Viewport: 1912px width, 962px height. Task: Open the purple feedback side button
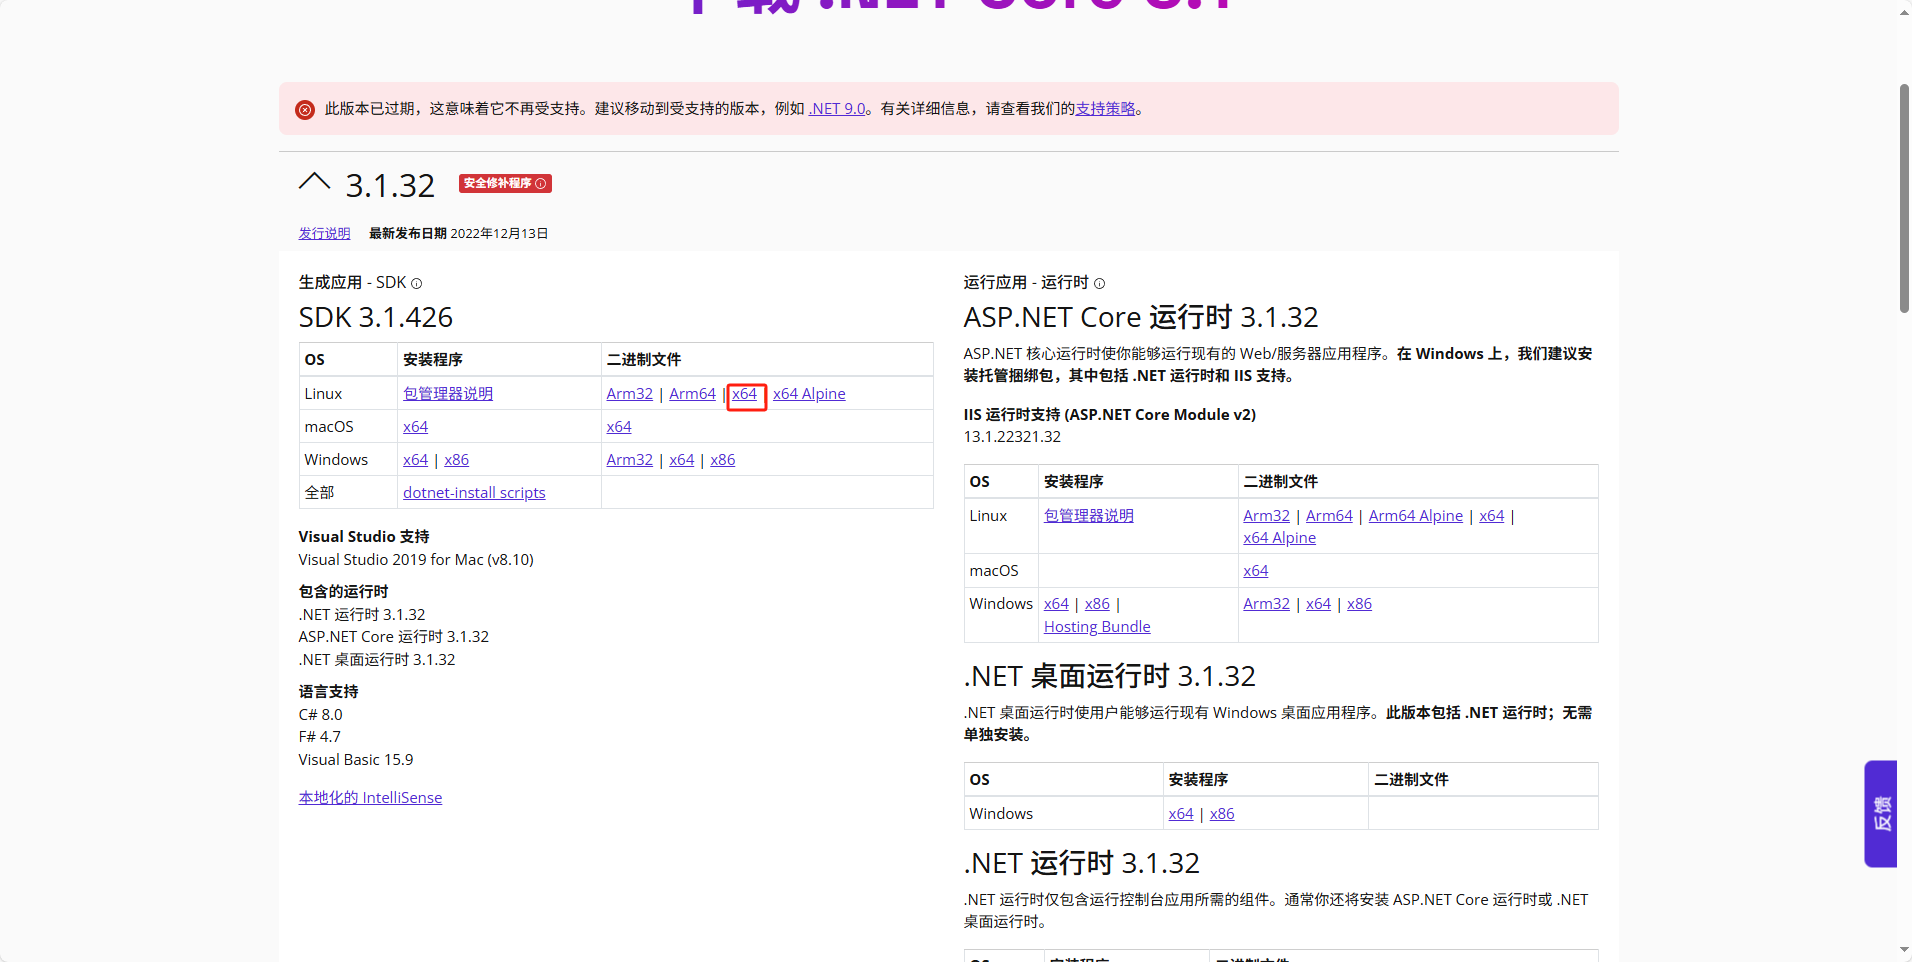coord(1881,814)
